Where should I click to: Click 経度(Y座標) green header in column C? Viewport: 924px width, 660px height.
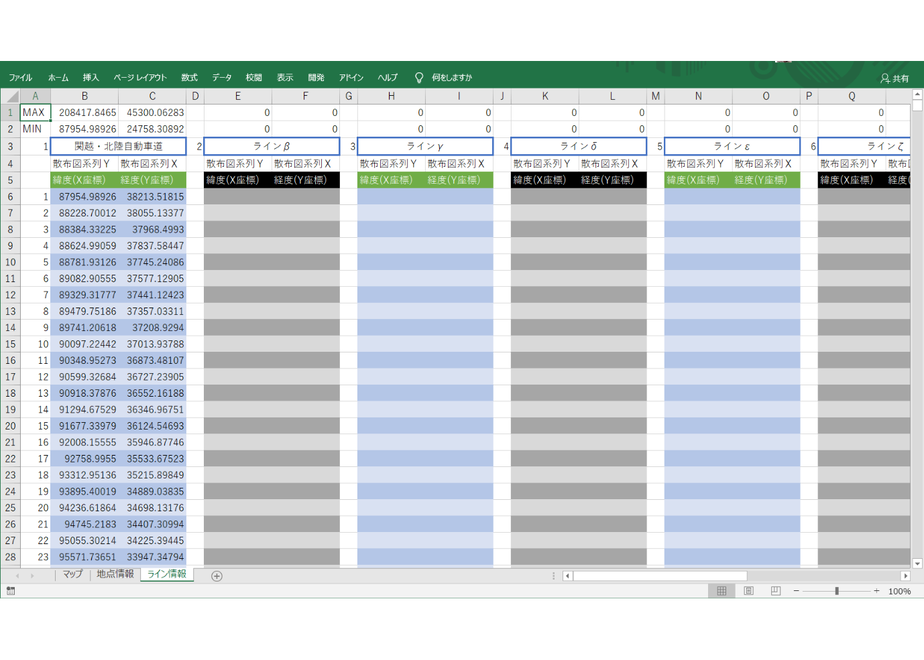(x=153, y=180)
